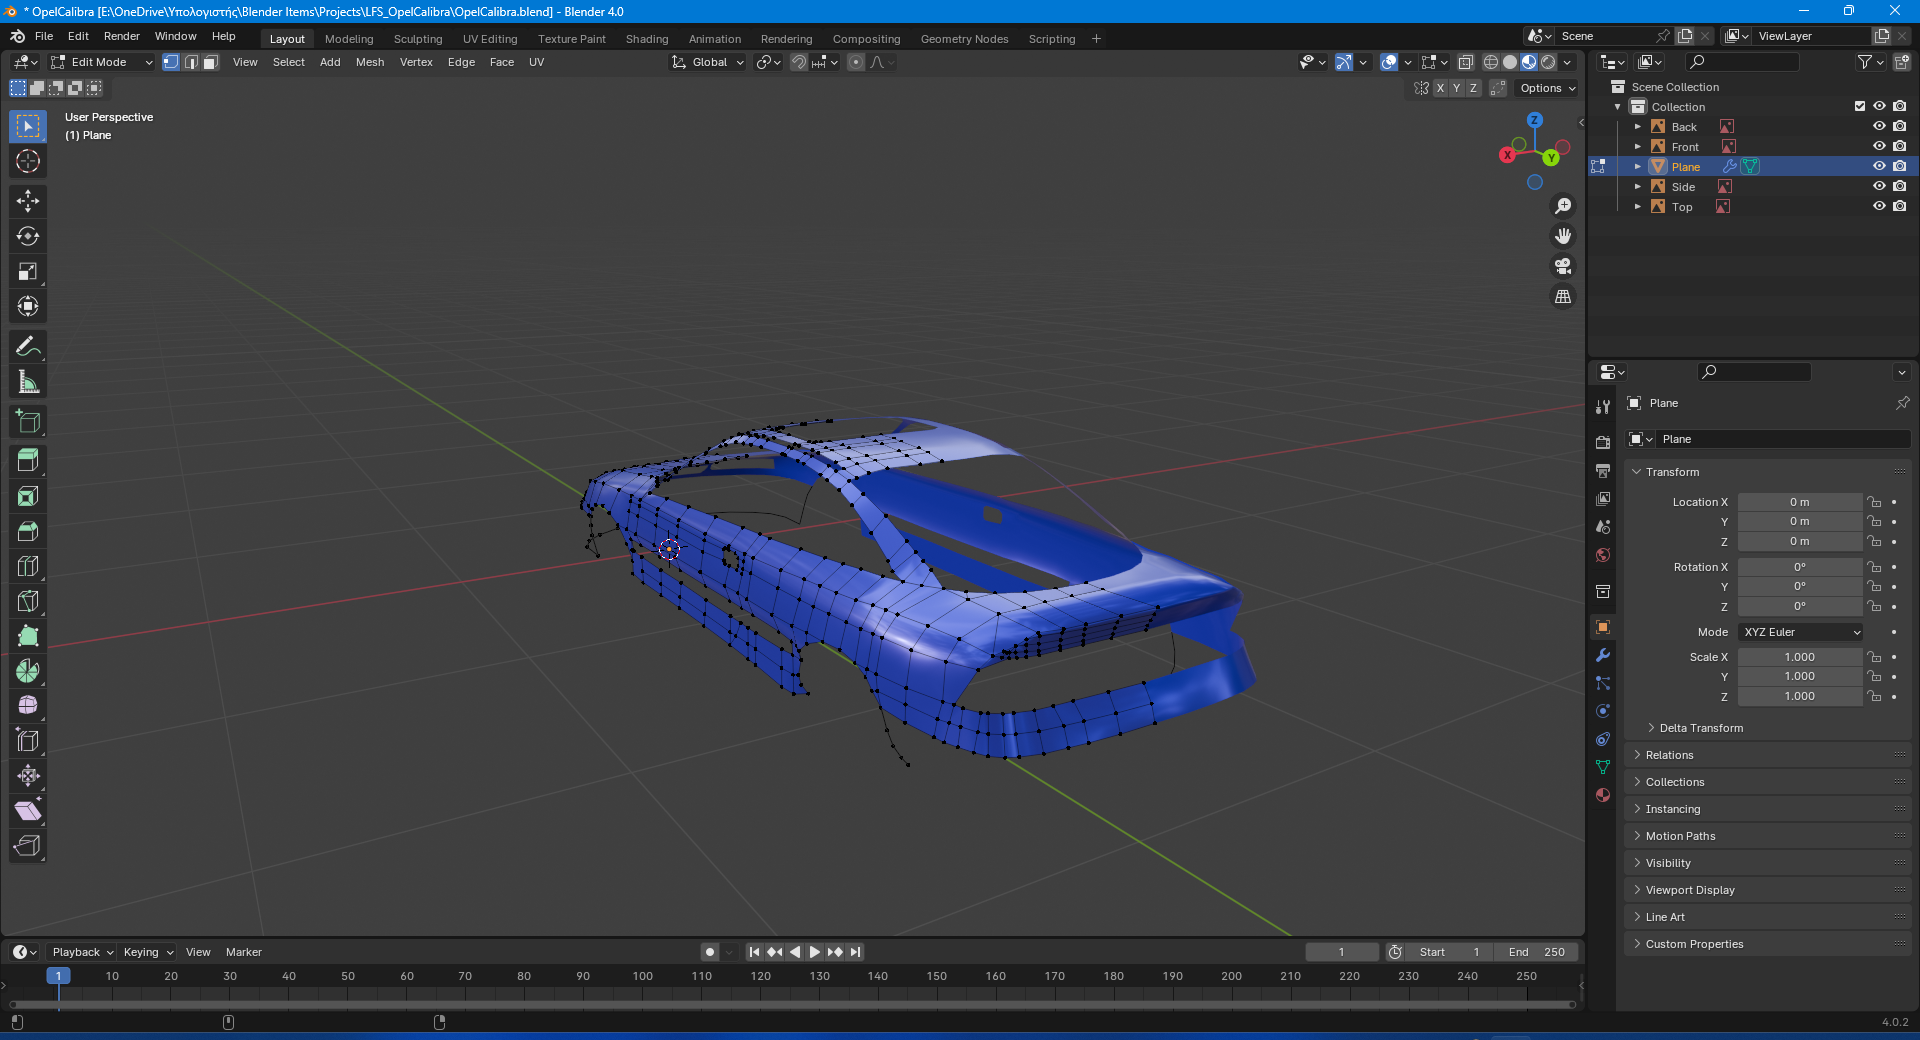
Task: Select the Inset Faces tool
Action: pyautogui.click(x=28, y=496)
